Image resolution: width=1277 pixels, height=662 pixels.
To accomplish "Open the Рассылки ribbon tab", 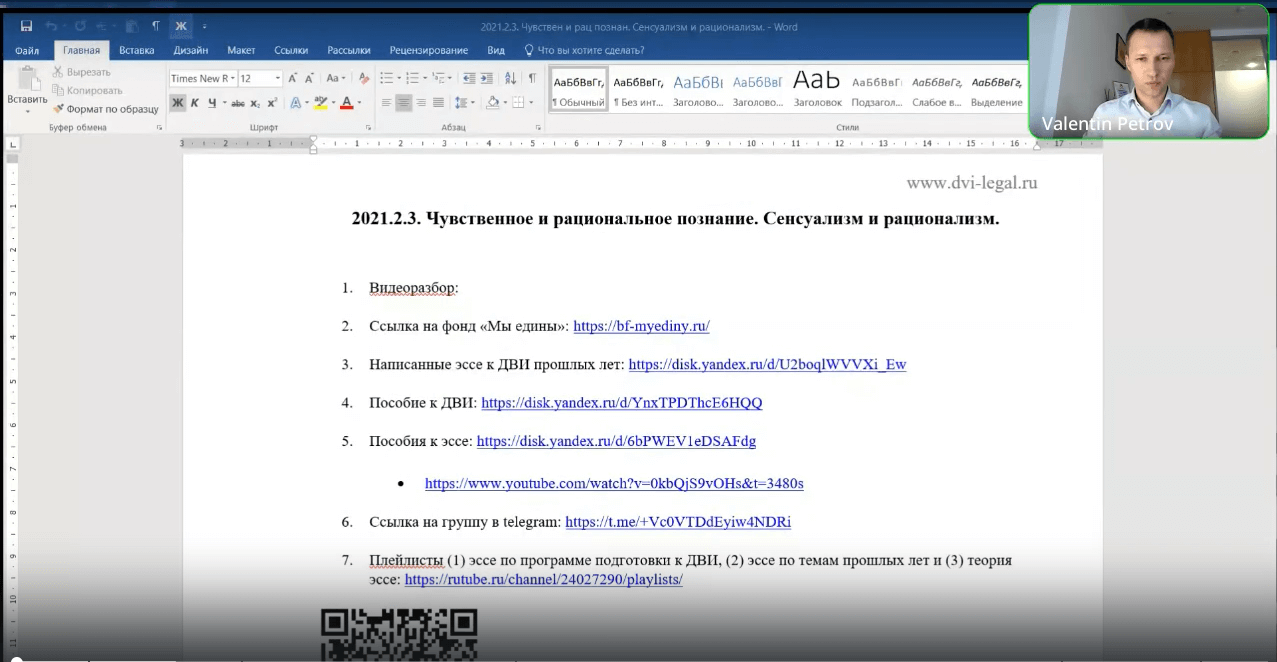I will point(349,50).
